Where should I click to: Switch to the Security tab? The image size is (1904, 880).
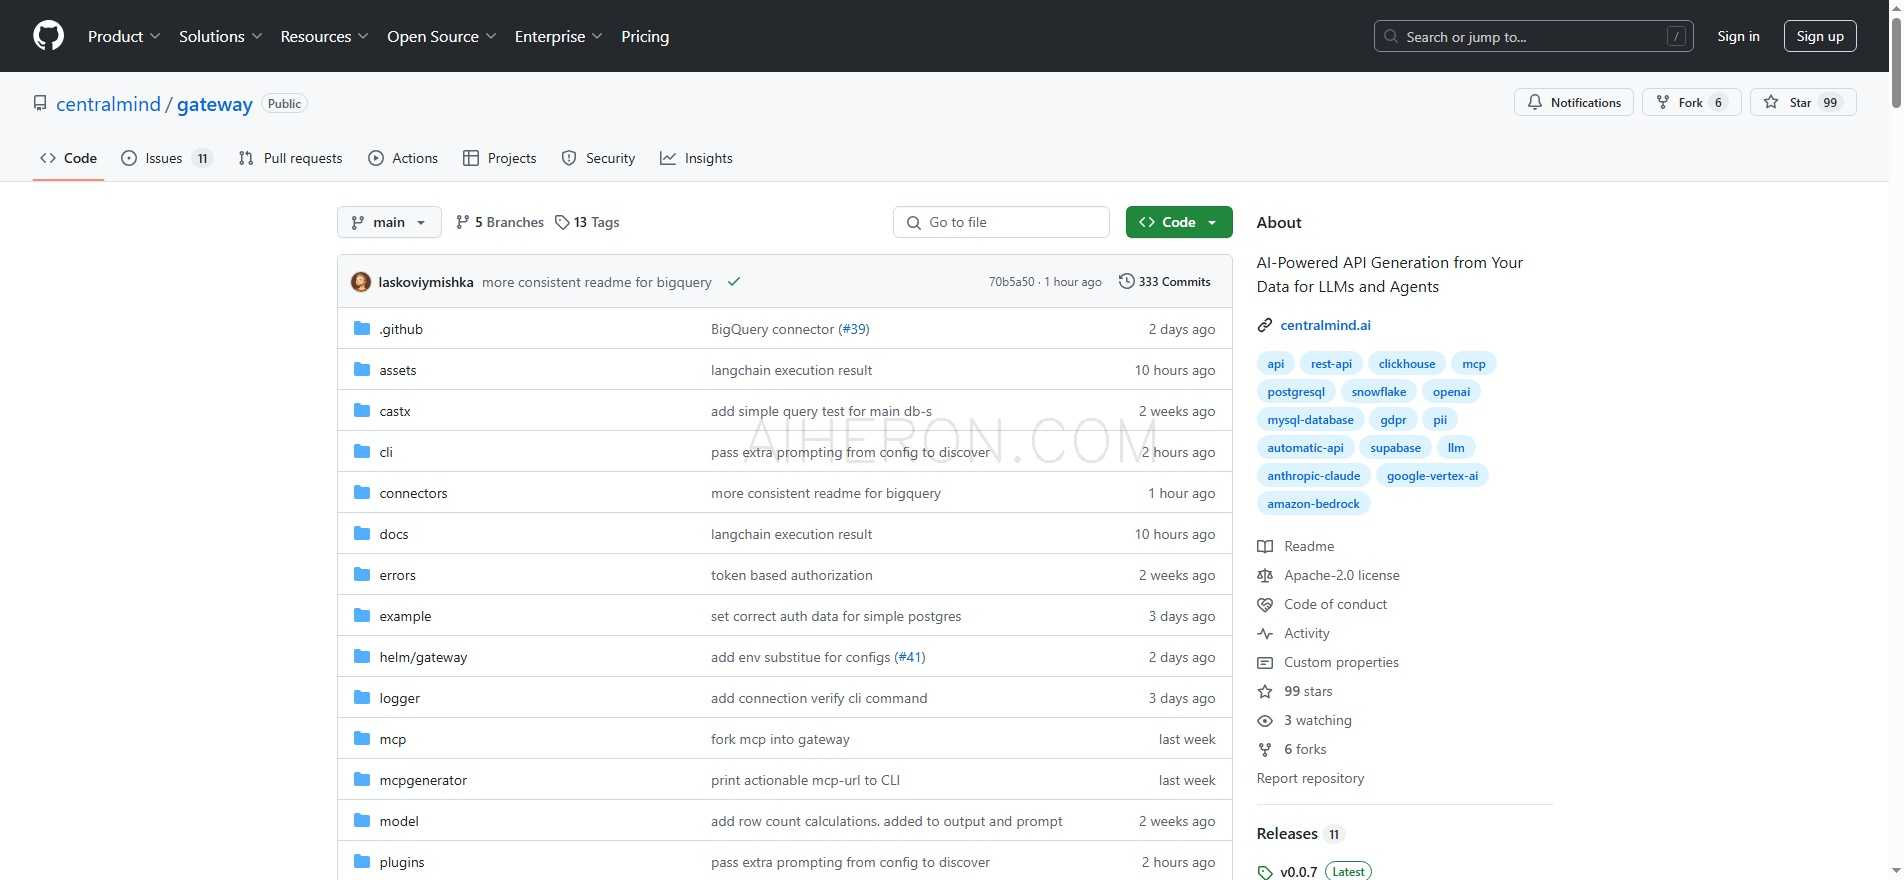point(598,158)
